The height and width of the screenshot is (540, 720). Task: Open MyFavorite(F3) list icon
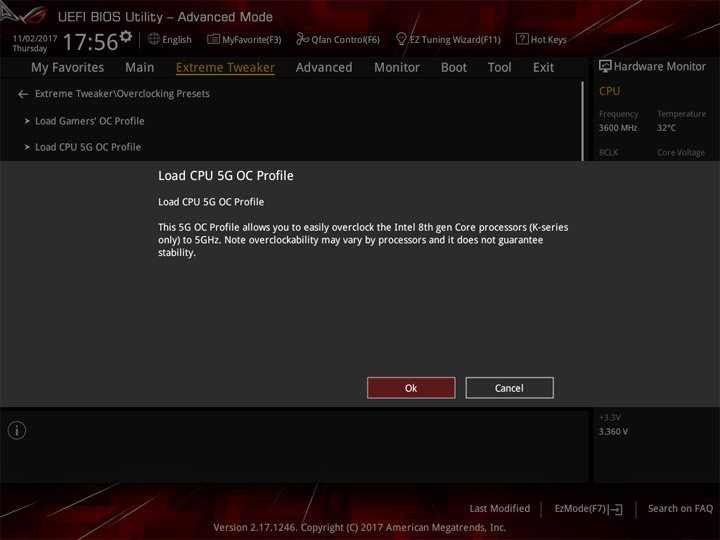point(214,39)
